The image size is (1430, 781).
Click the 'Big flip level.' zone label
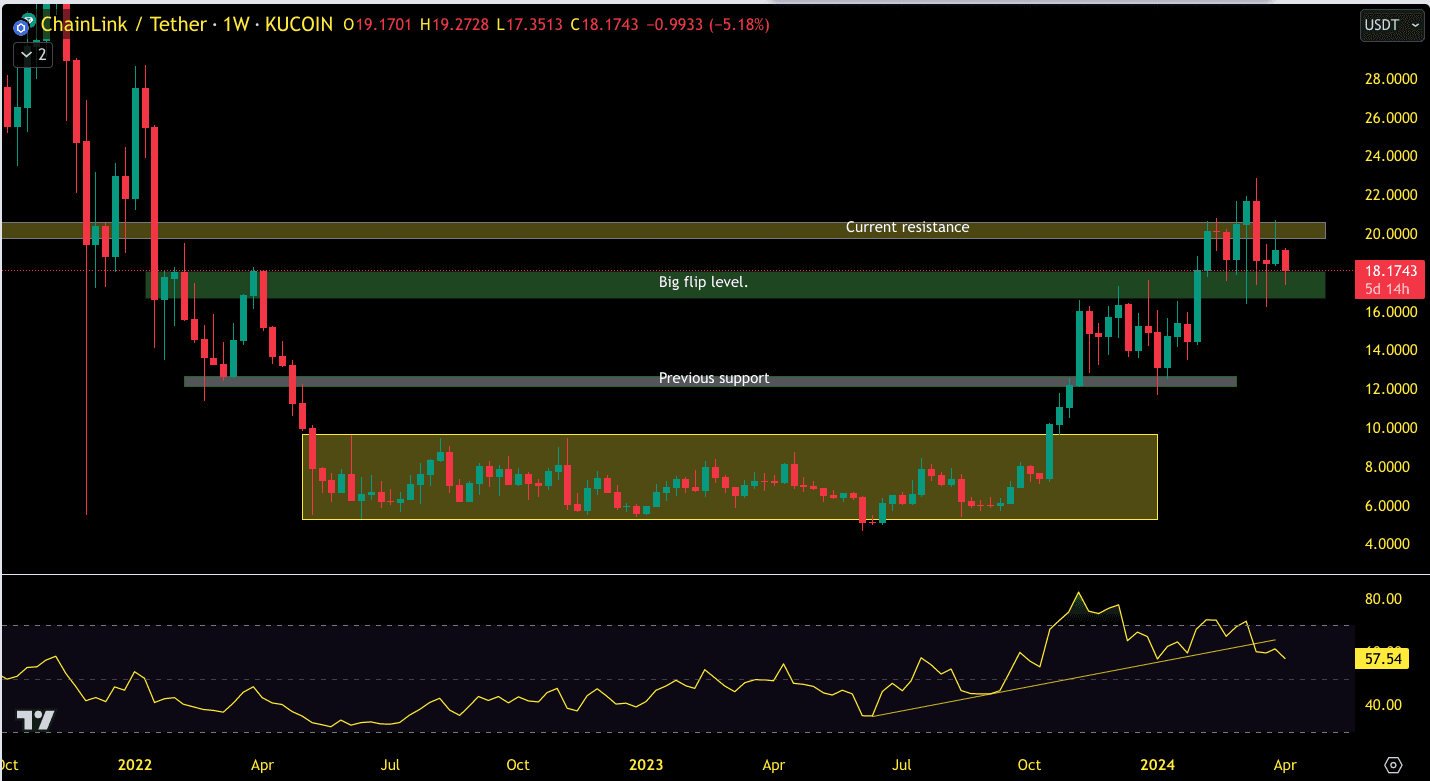(x=703, y=282)
